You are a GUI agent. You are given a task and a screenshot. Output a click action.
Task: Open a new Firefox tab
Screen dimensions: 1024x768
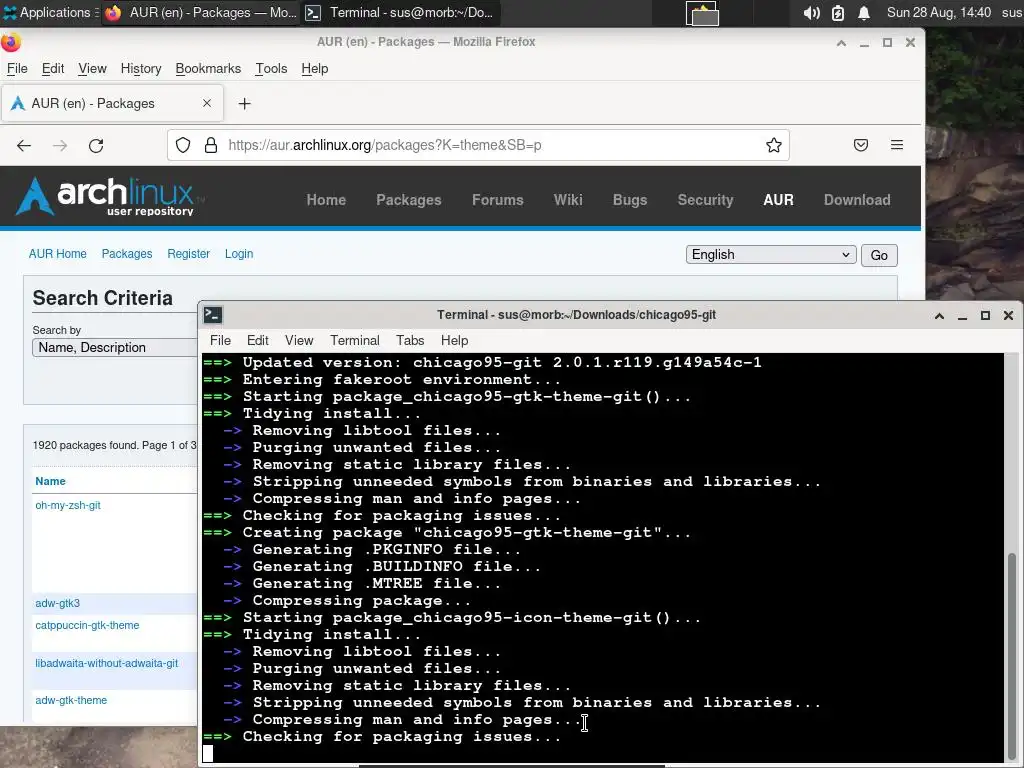(244, 103)
